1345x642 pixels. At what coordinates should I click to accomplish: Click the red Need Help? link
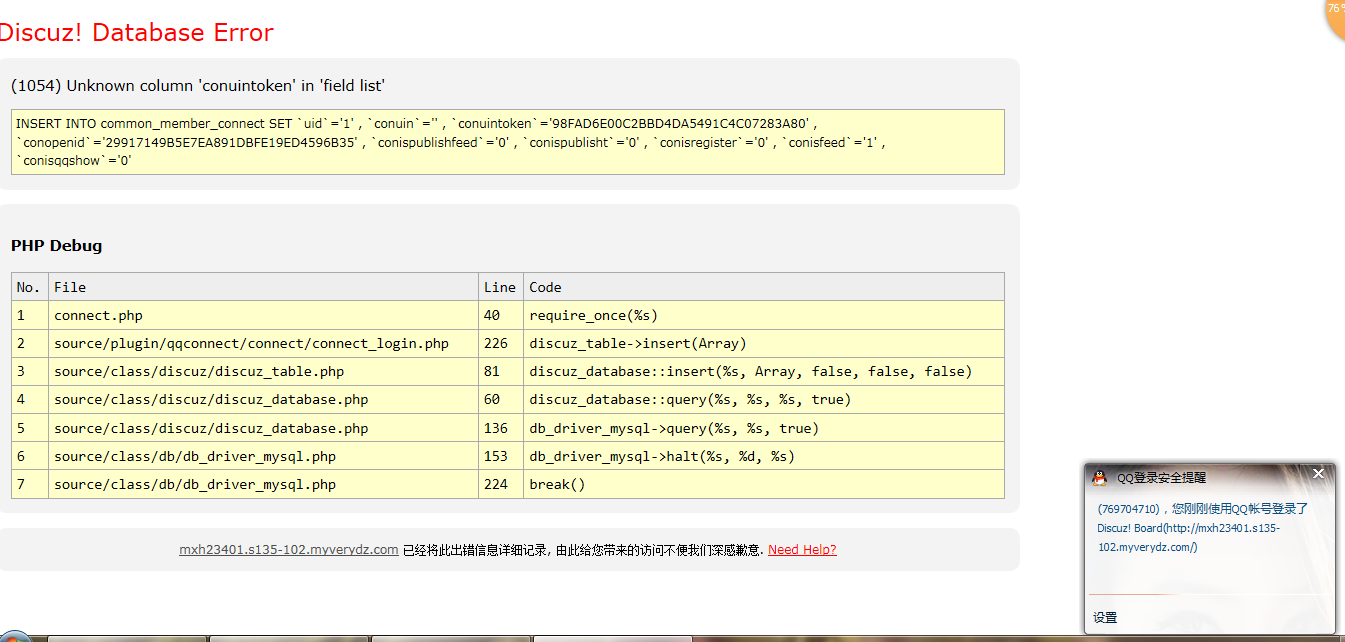(x=802, y=550)
